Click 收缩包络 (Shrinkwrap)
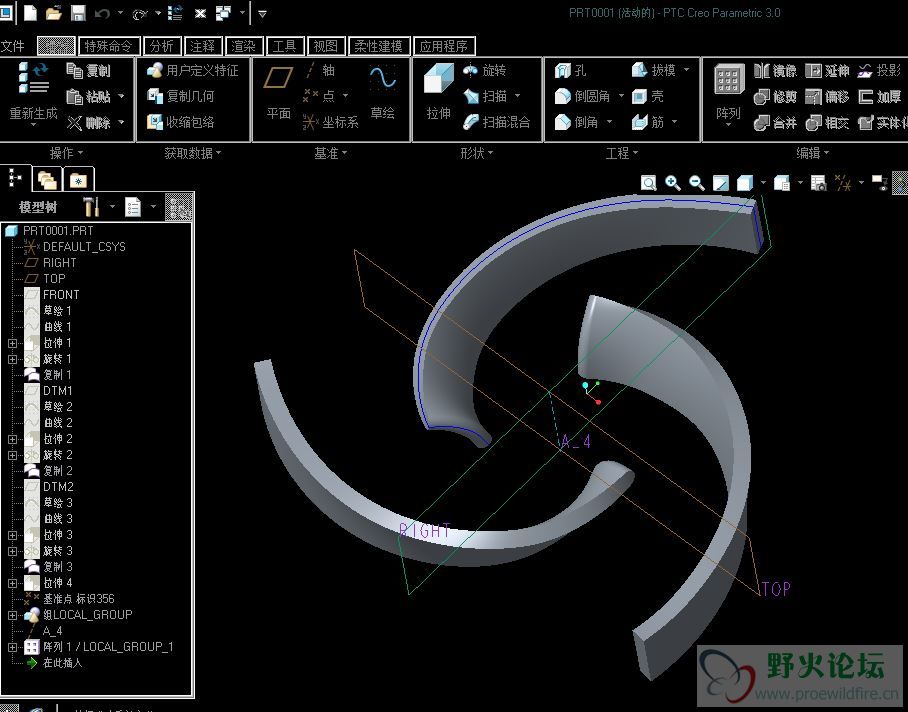Image resolution: width=908 pixels, height=712 pixels. click(x=181, y=122)
